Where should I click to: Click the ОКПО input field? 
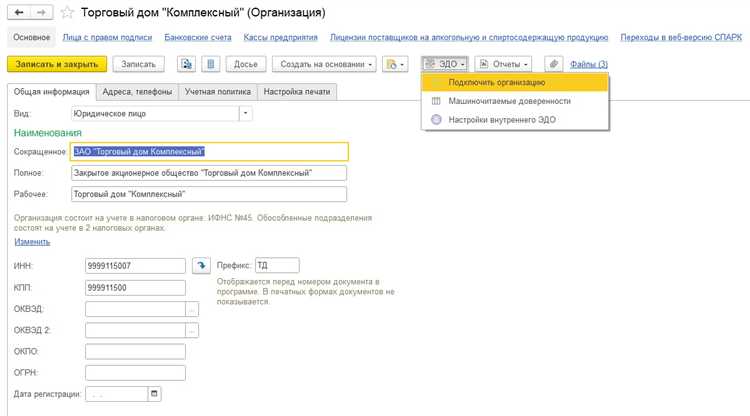[x=135, y=351]
